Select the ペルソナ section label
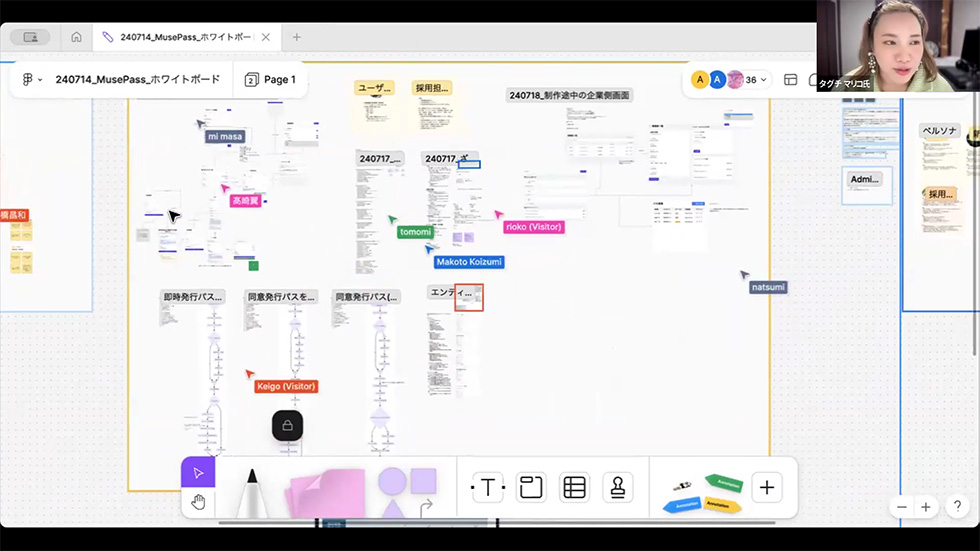Viewport: 980px width, 551px height. click(939, 131)
